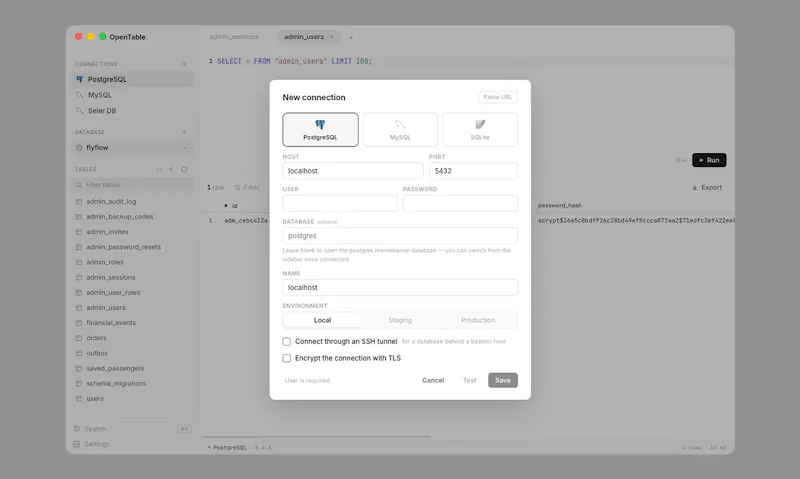Switch to the admin_sessions tab
Image resolution: width=800 pixels, height=479 pixels.
coord(234,37)
